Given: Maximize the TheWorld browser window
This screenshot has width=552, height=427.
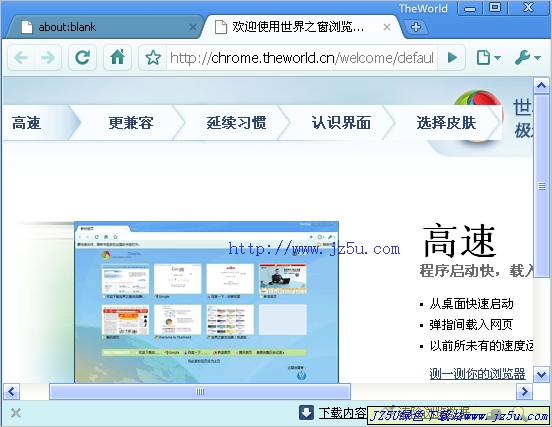Looking at the screenshot, I should tap(495, 8).
